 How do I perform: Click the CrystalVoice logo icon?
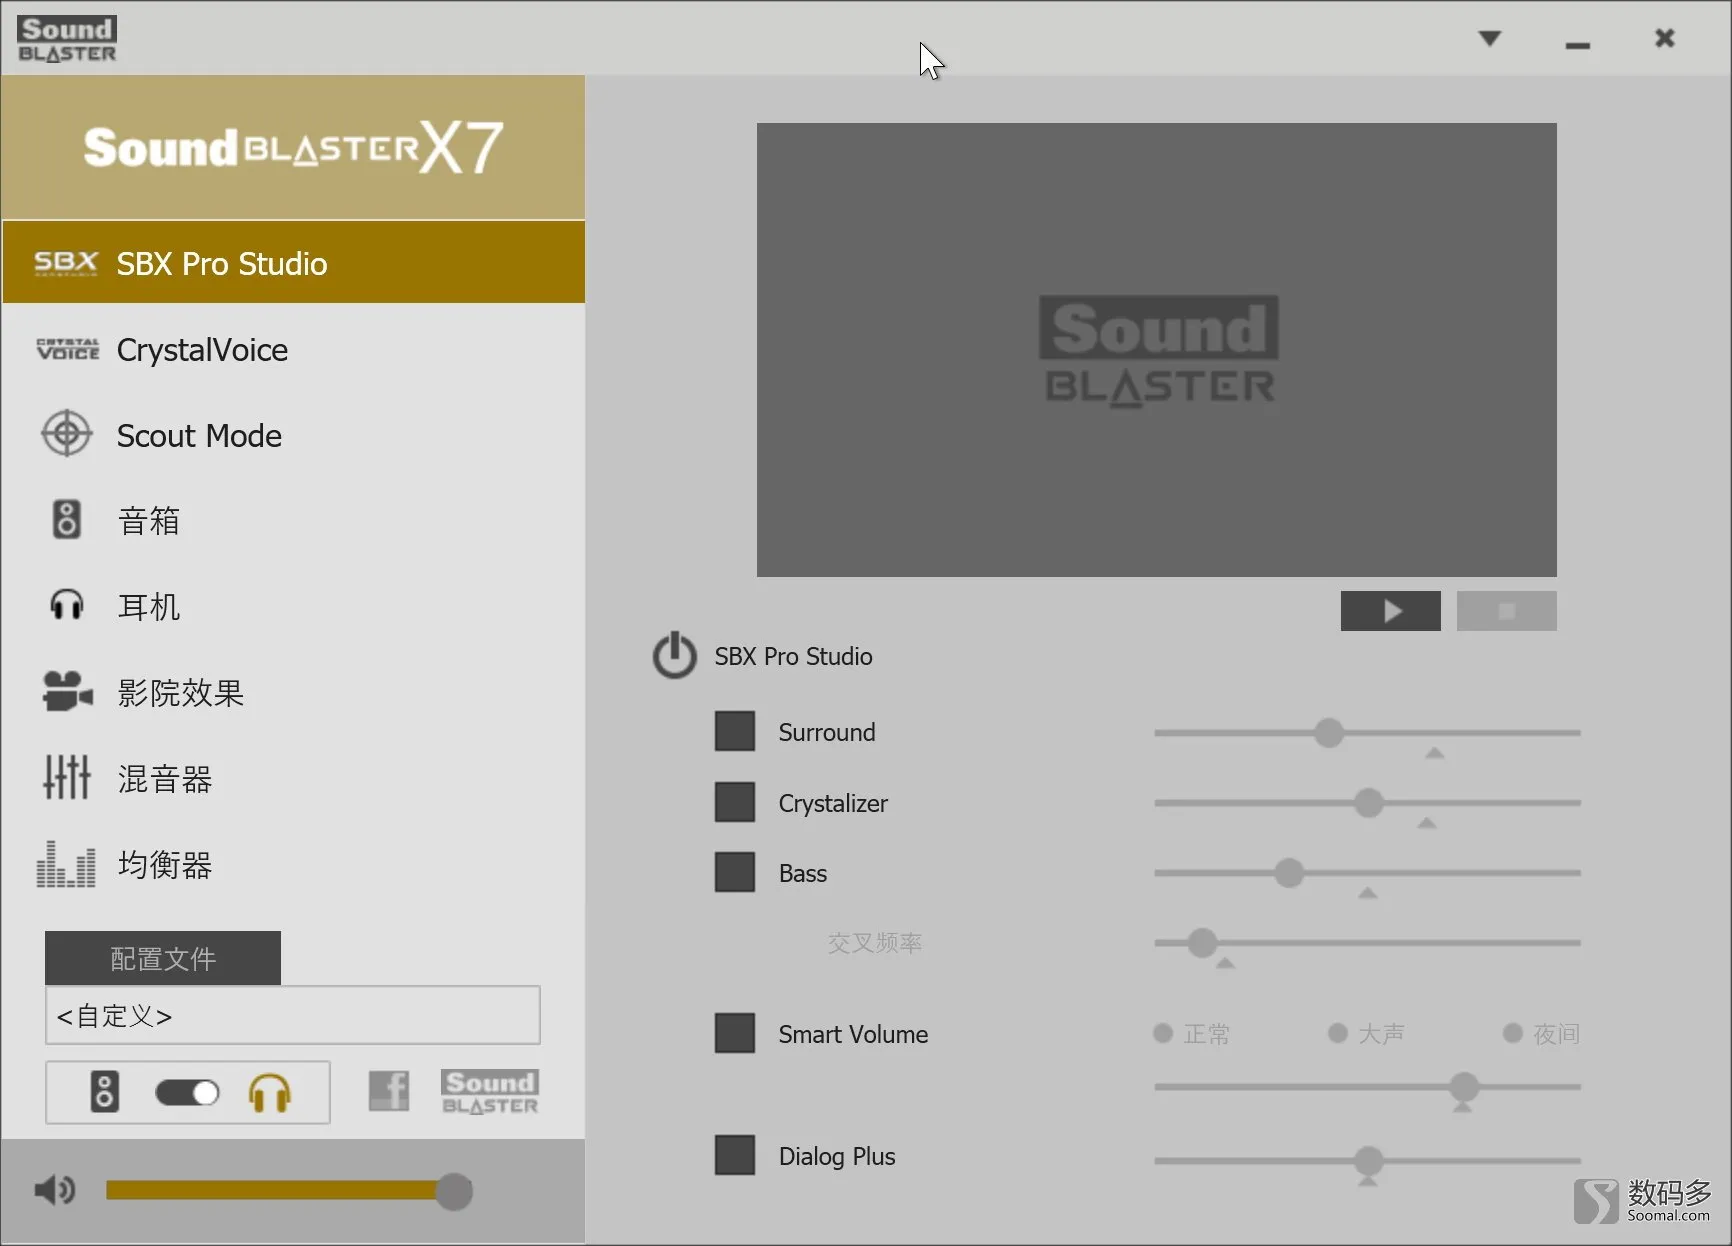pyautogui.click(x=68, y=349)
